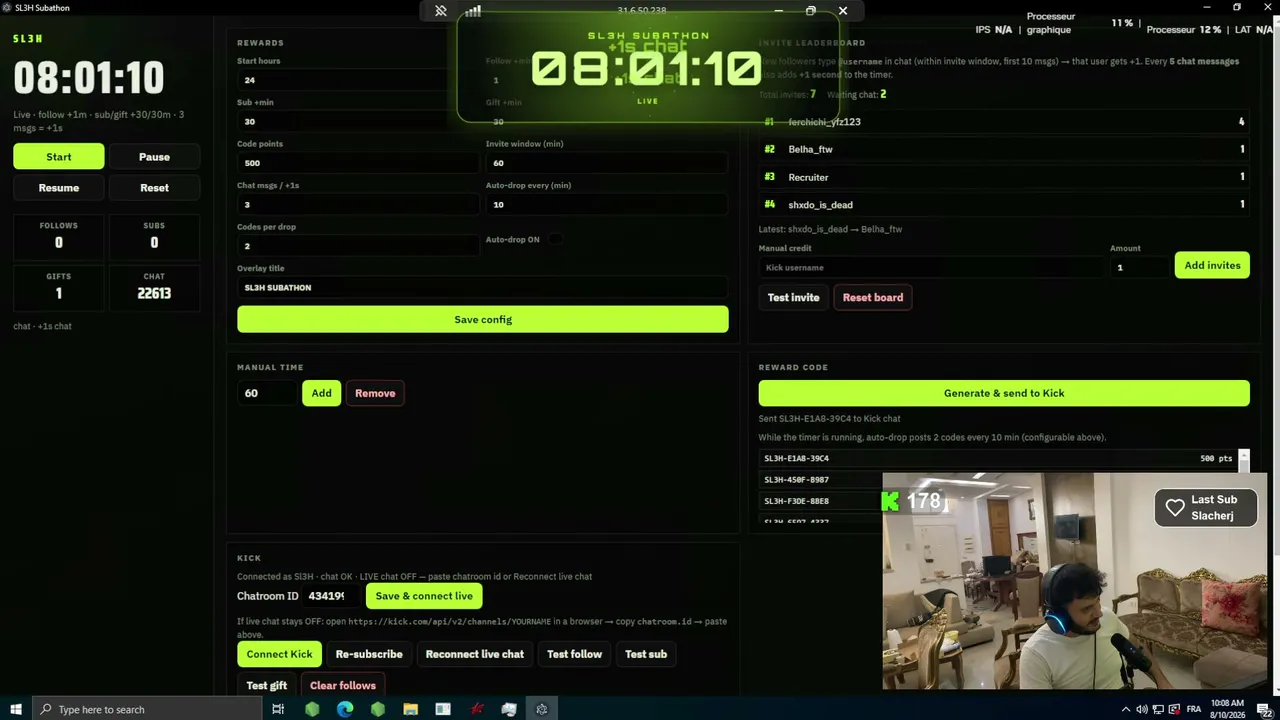Click the Kick viewer count logo
The width and height of the screenshot is (1280, 720).
[x=890, y=501]
